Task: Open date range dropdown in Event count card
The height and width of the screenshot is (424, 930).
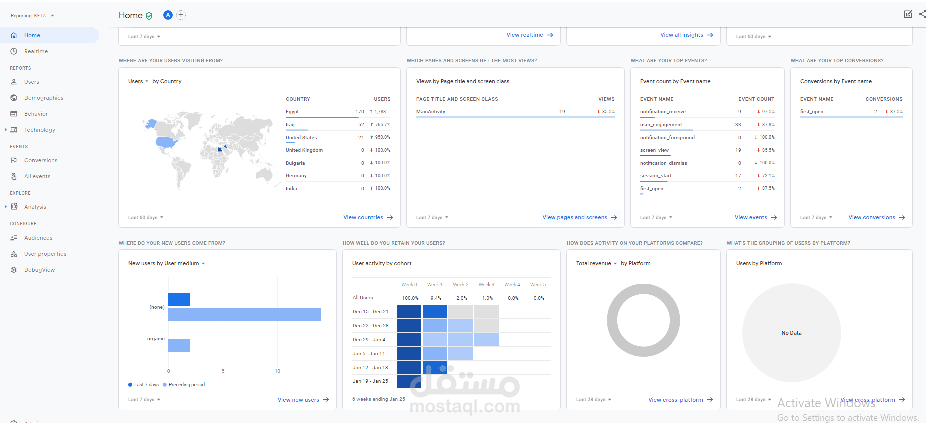Action: [x=657, y=218]
